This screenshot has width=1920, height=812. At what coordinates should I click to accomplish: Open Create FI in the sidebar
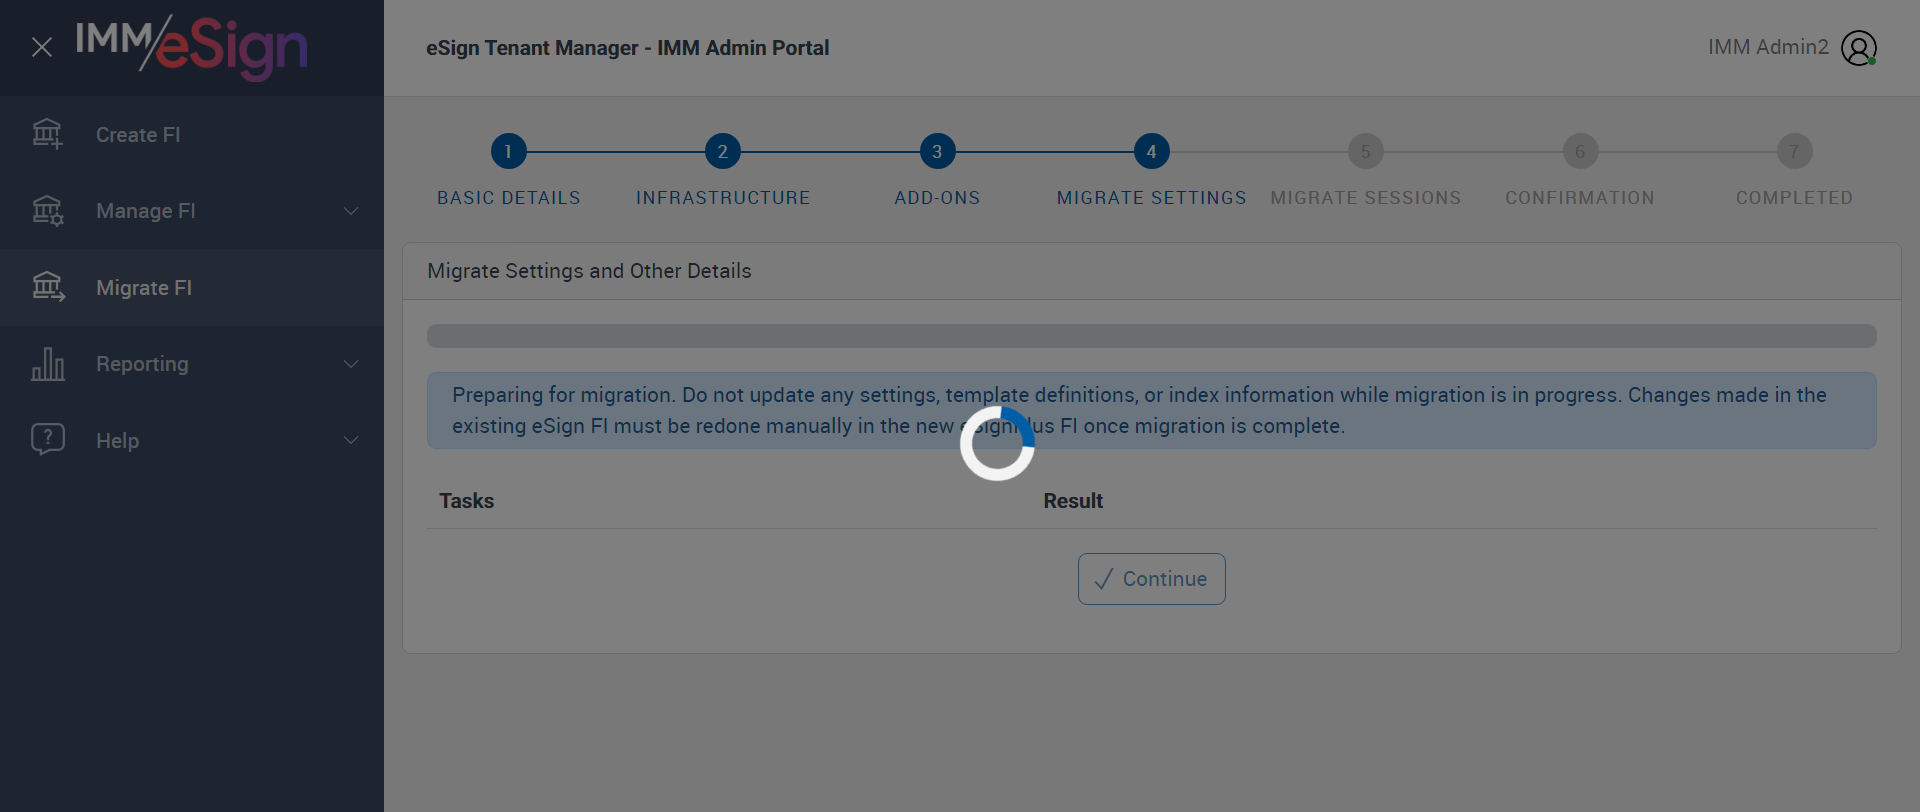[138, 135]
